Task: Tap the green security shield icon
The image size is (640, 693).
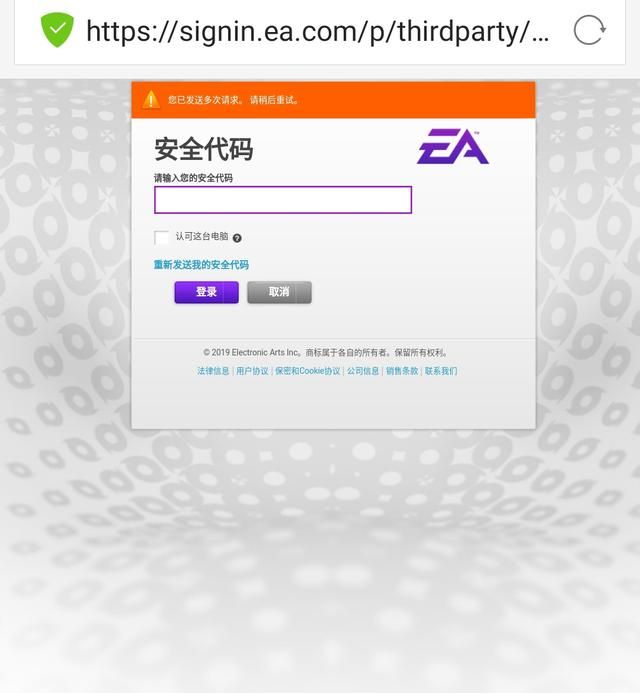Action: pyautogui.click(x=57, y=30)
